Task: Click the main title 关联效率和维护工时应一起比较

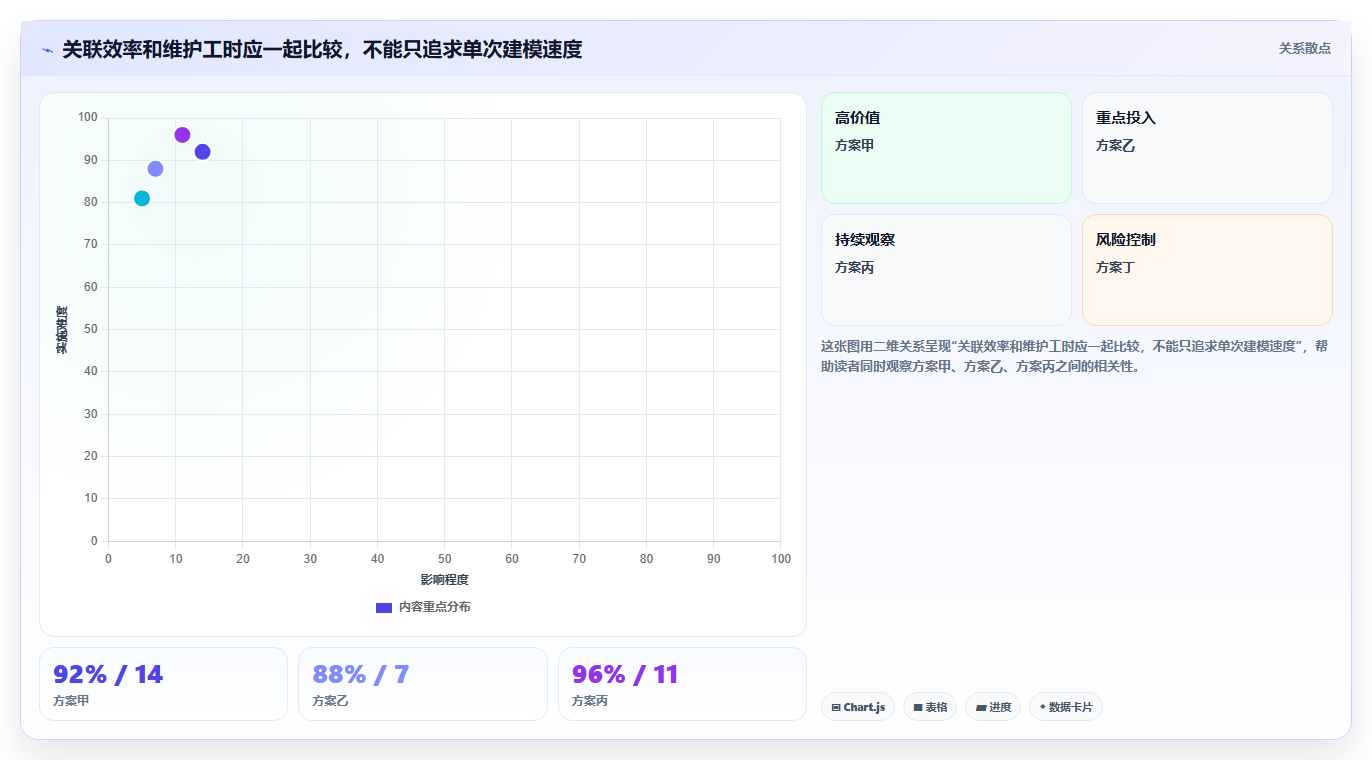Action: (322, 49)
